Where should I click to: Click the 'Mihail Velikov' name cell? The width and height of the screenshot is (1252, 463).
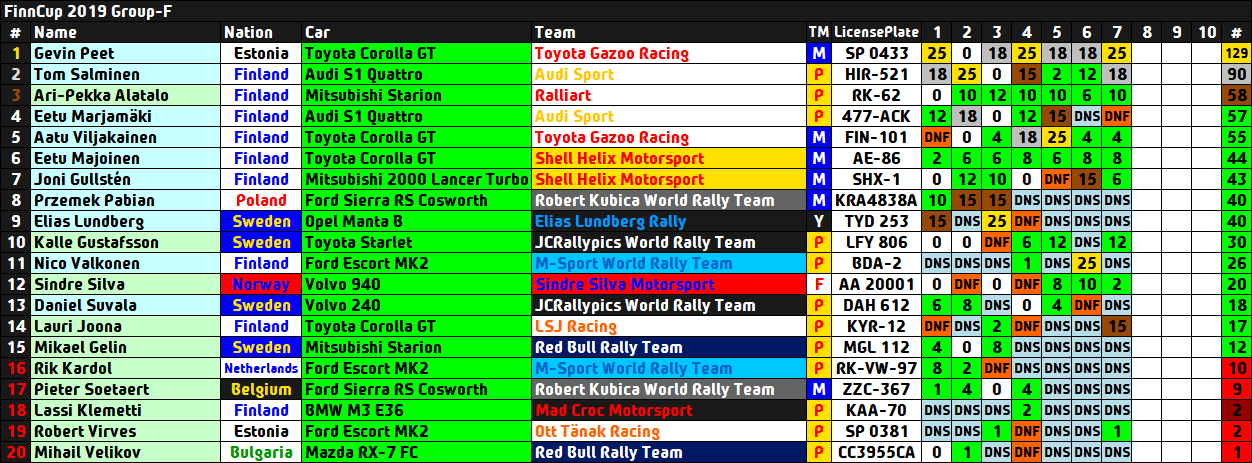coord(125,452)
